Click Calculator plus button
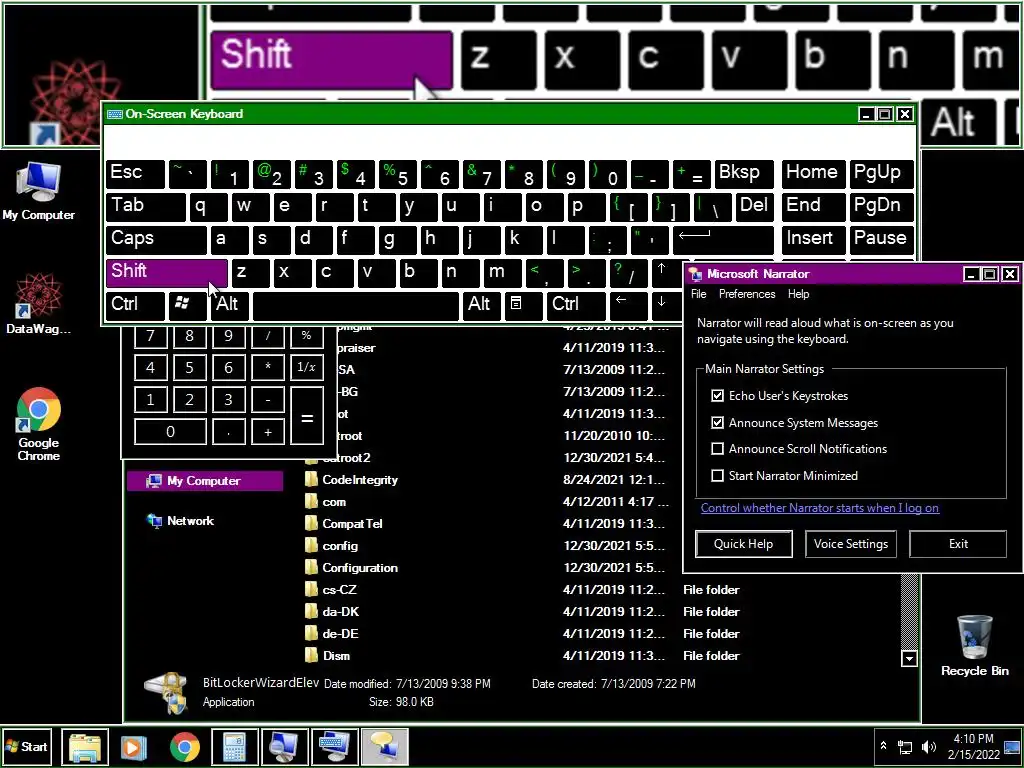The image size is (1024, 768). tap(268, 432)
